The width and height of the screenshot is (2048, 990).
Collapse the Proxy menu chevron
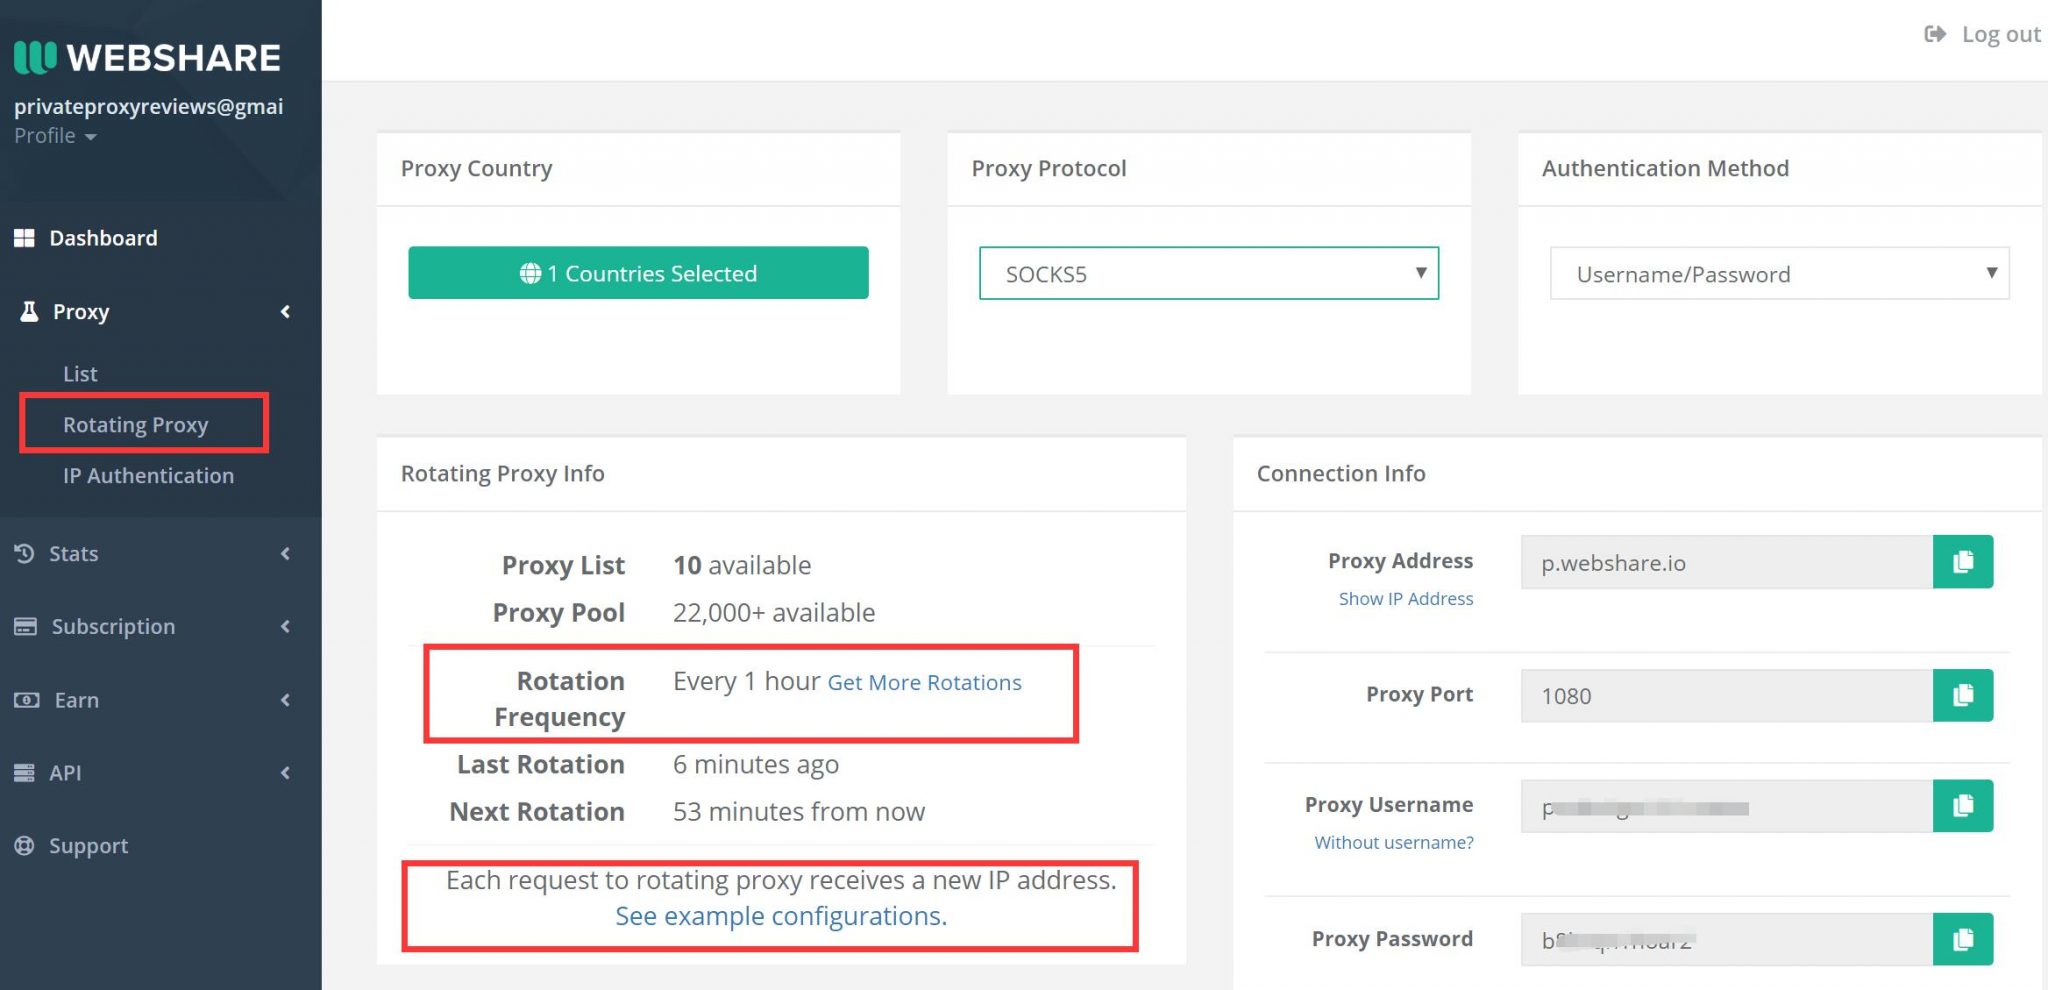tap(285, 312)
